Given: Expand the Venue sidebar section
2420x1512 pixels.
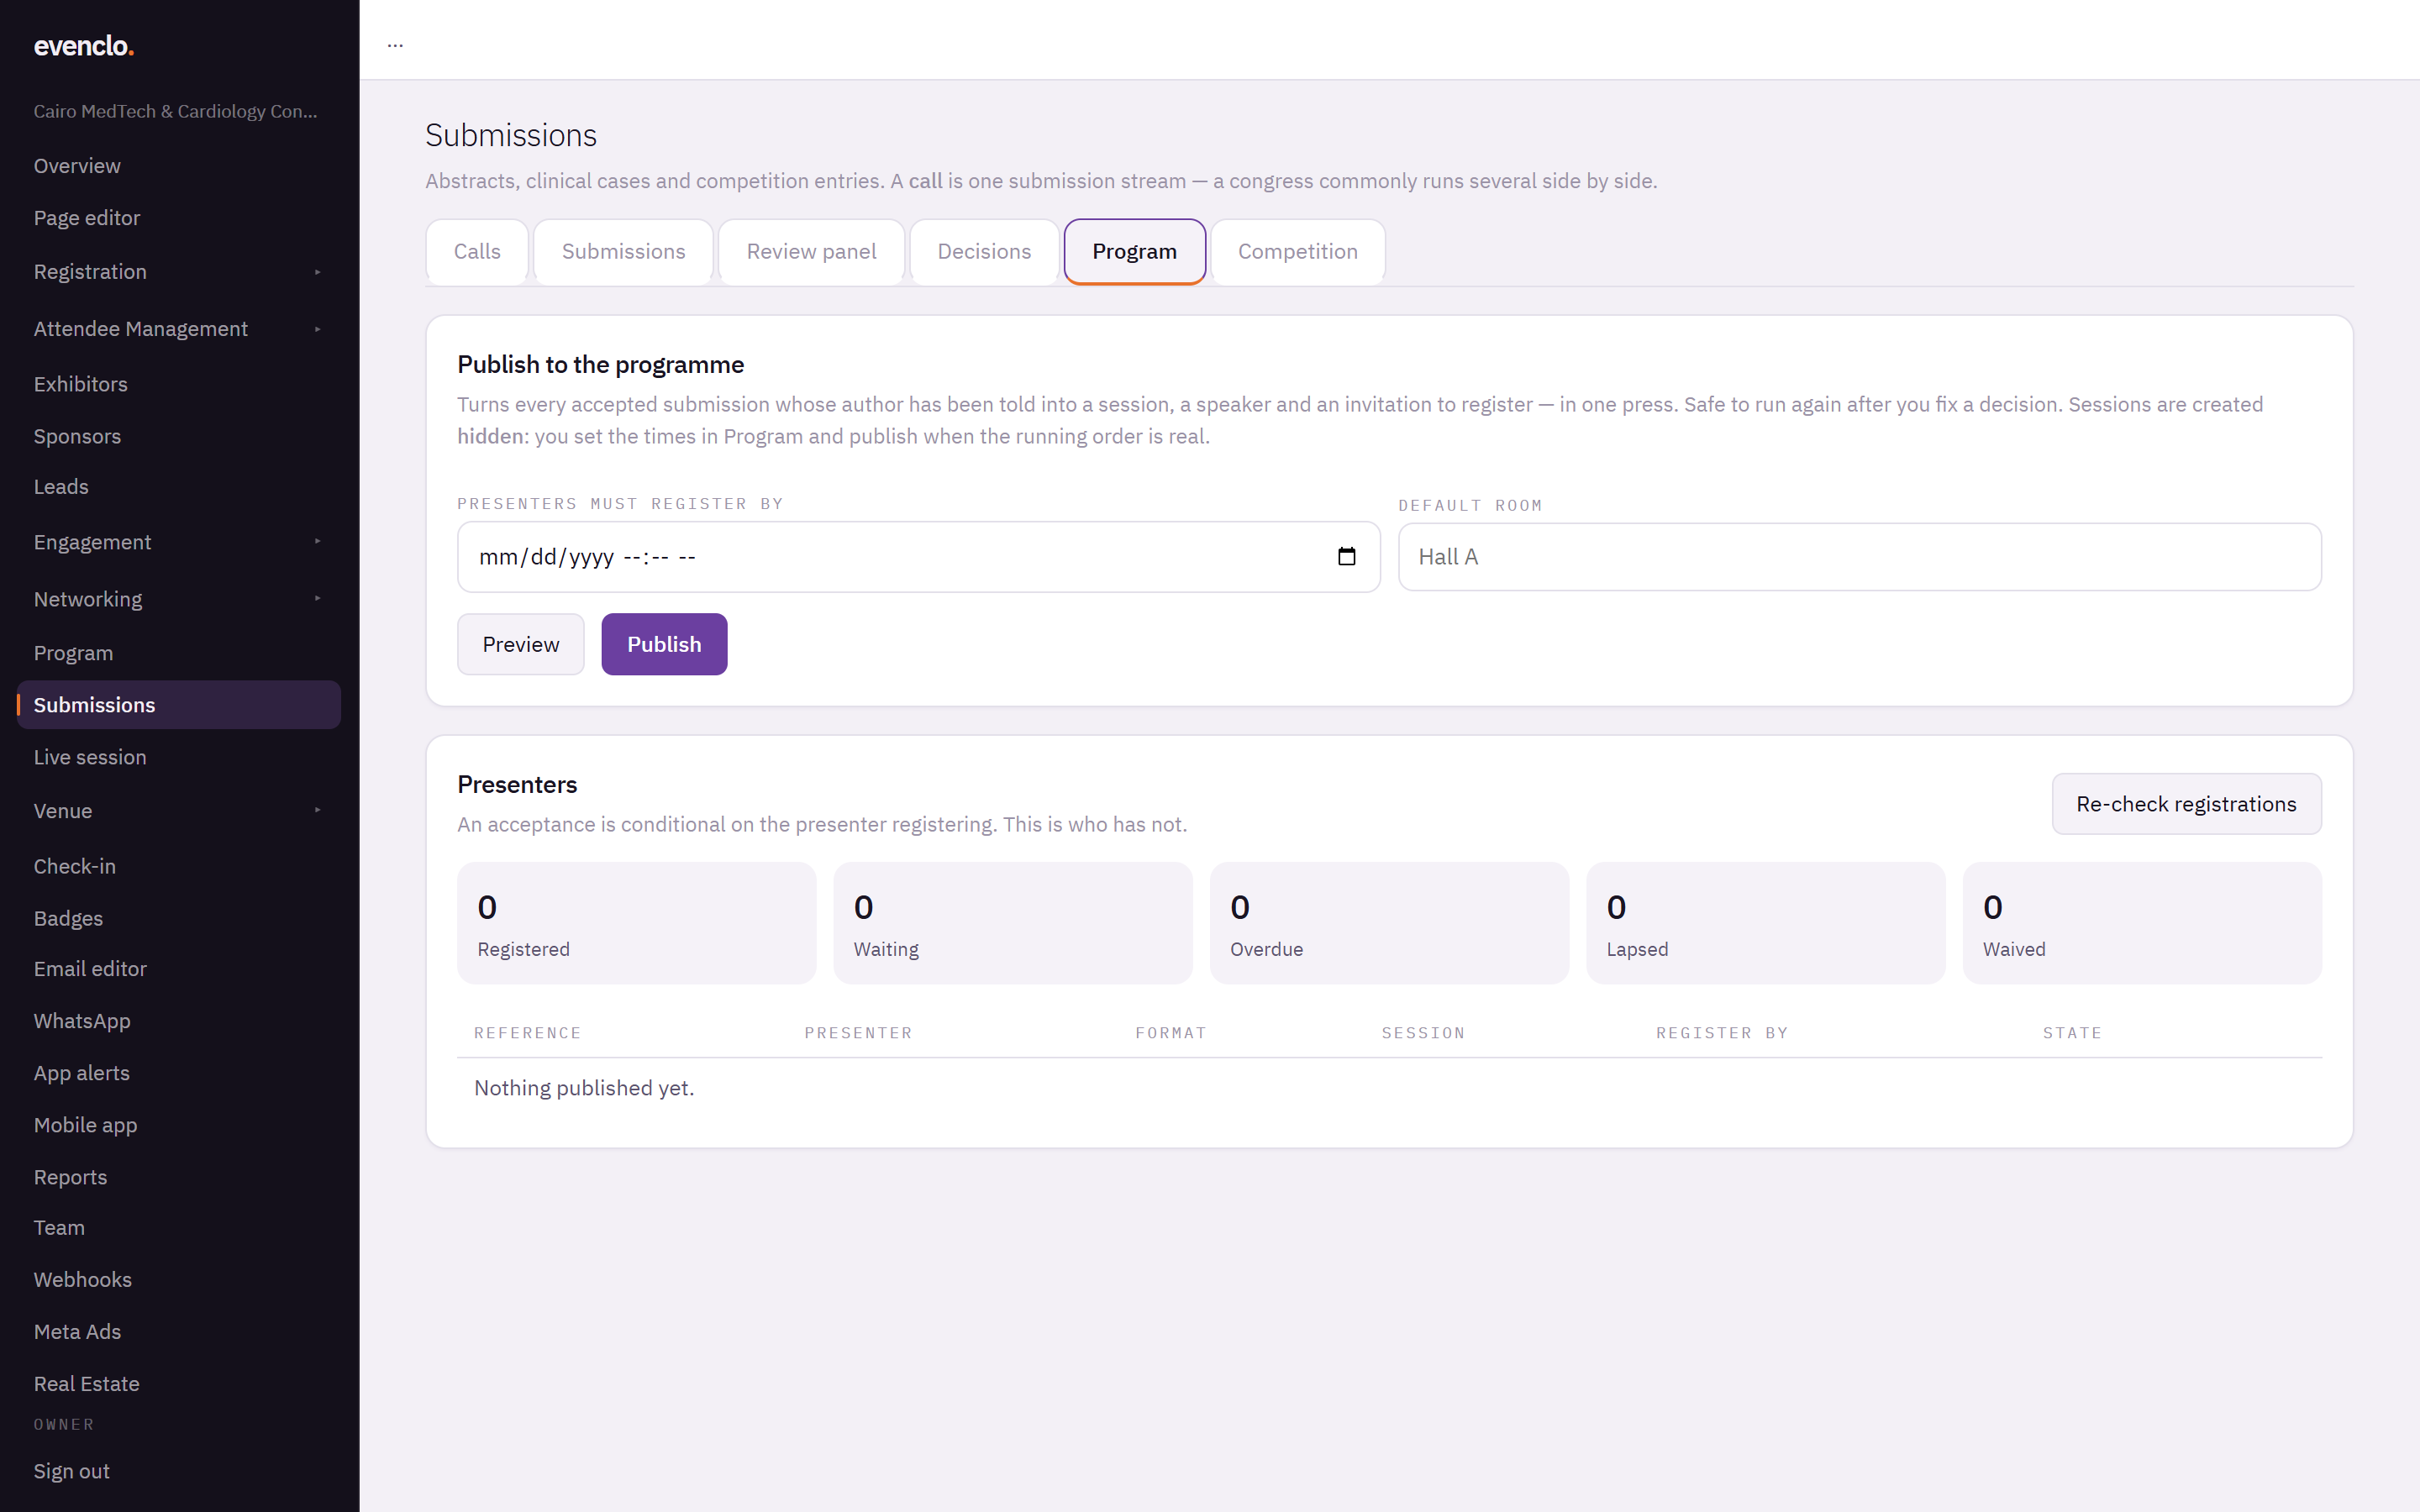Looking at the screenshot, I should point(178,811).
